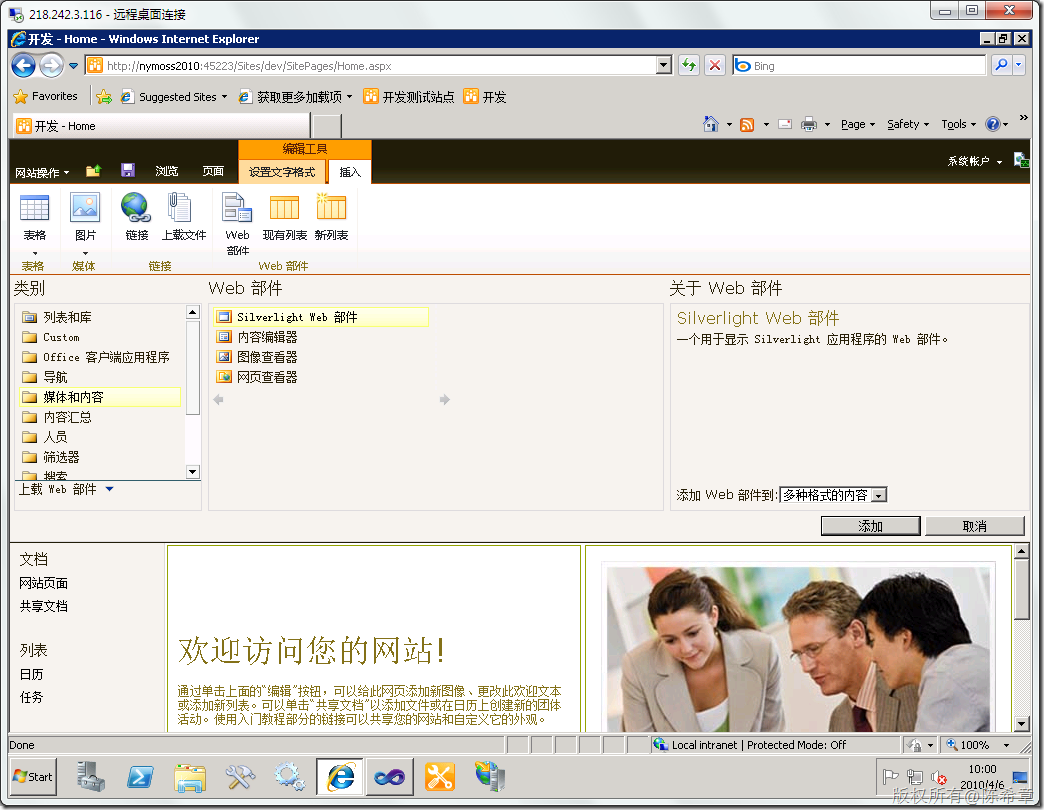Click the 添加 button
This screenshot has height=810, width=1044.
coord(870,526)
